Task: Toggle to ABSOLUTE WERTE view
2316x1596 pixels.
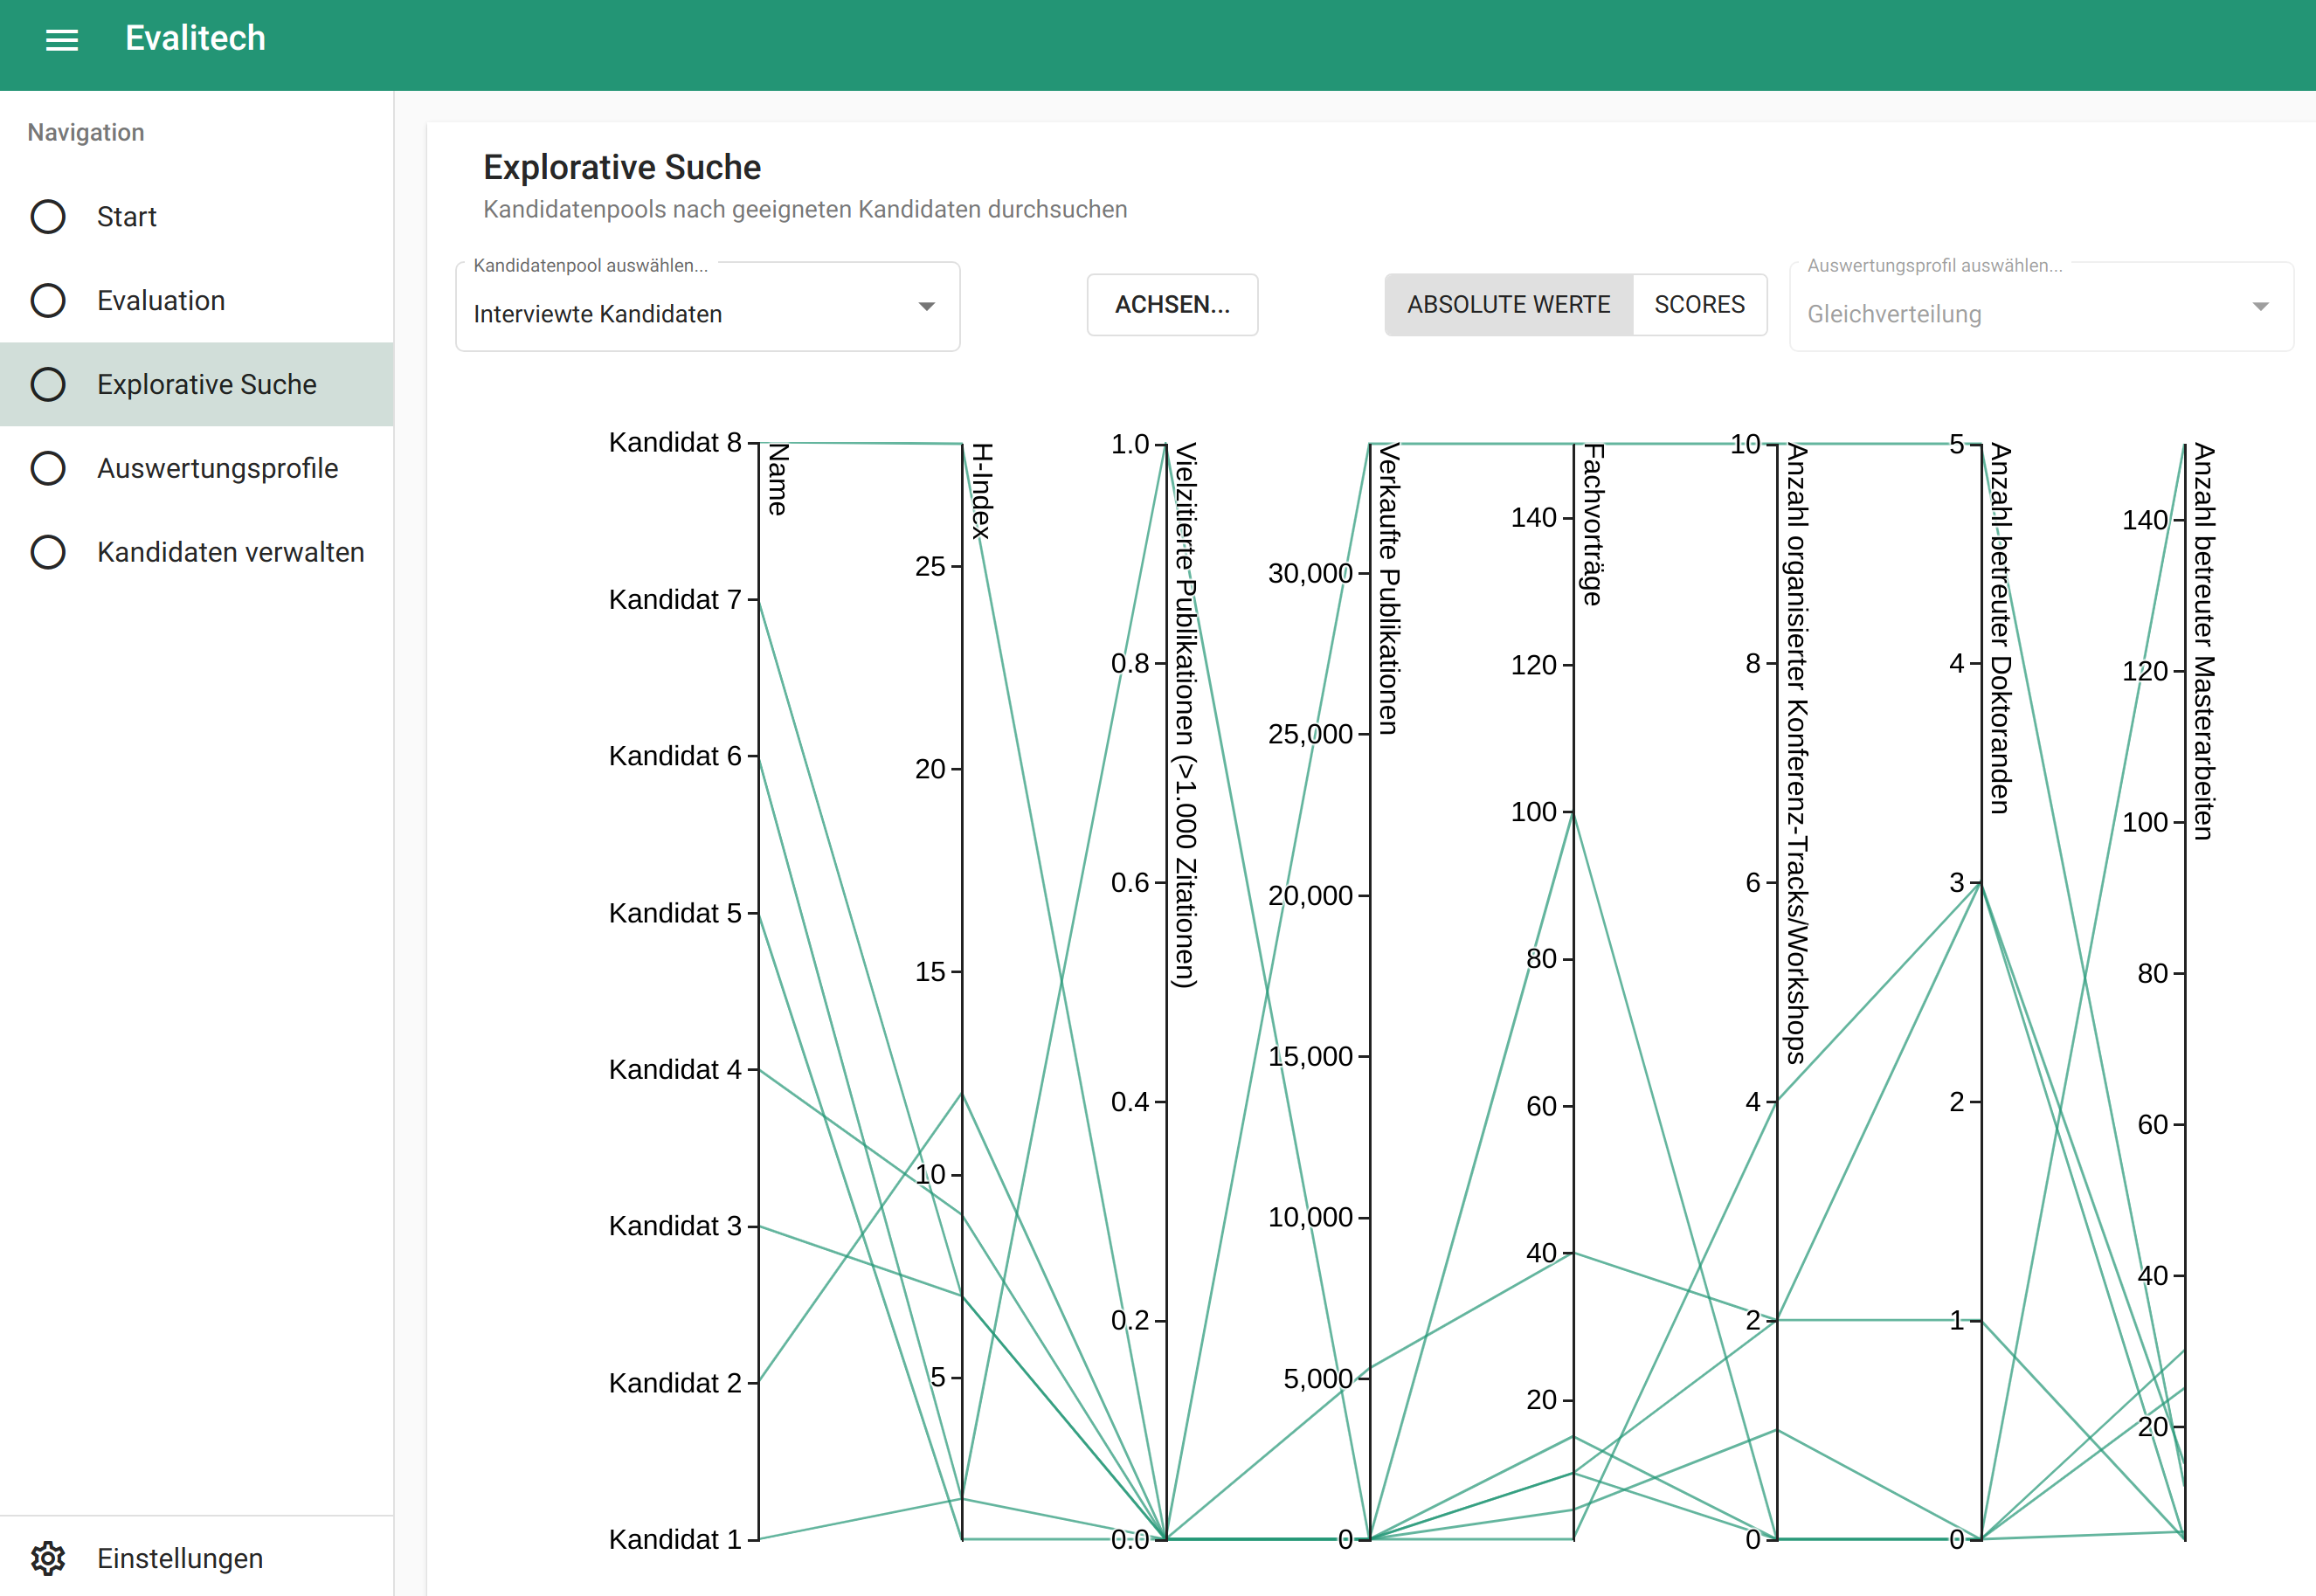Action: pos(1509,305)
